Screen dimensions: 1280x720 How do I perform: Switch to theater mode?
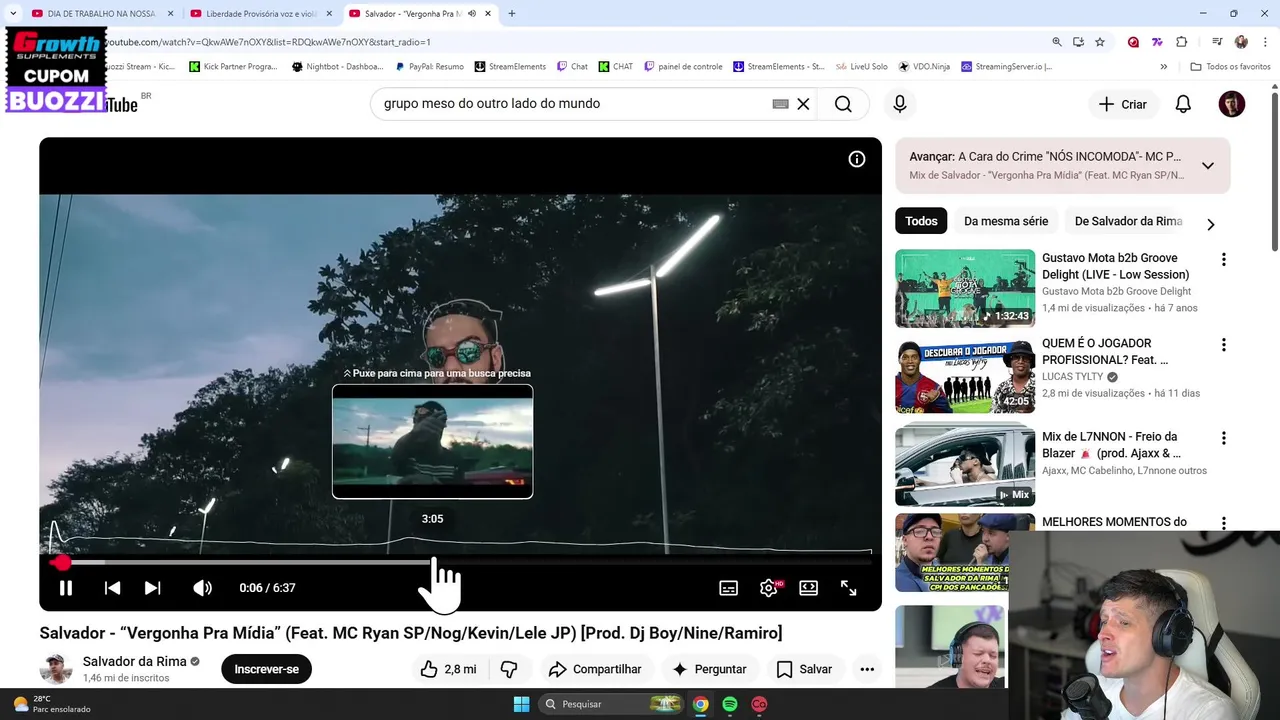[x=809, y=588]
